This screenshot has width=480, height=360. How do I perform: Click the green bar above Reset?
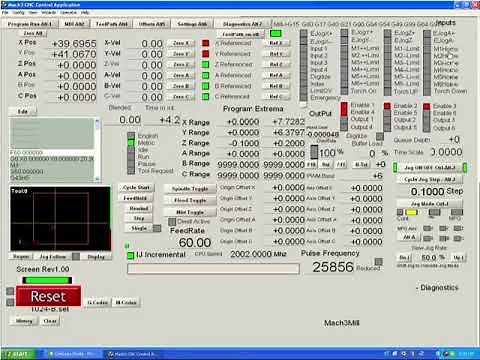(47, 280)
